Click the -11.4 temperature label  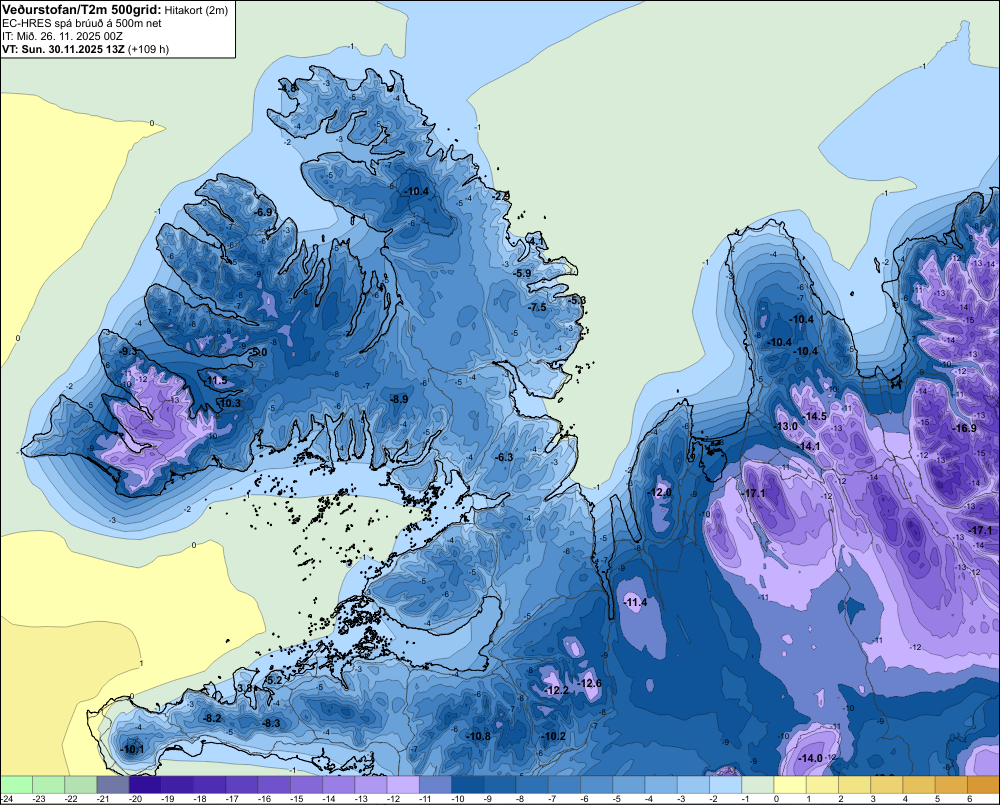pyautogui.click(x=635, y=602)
